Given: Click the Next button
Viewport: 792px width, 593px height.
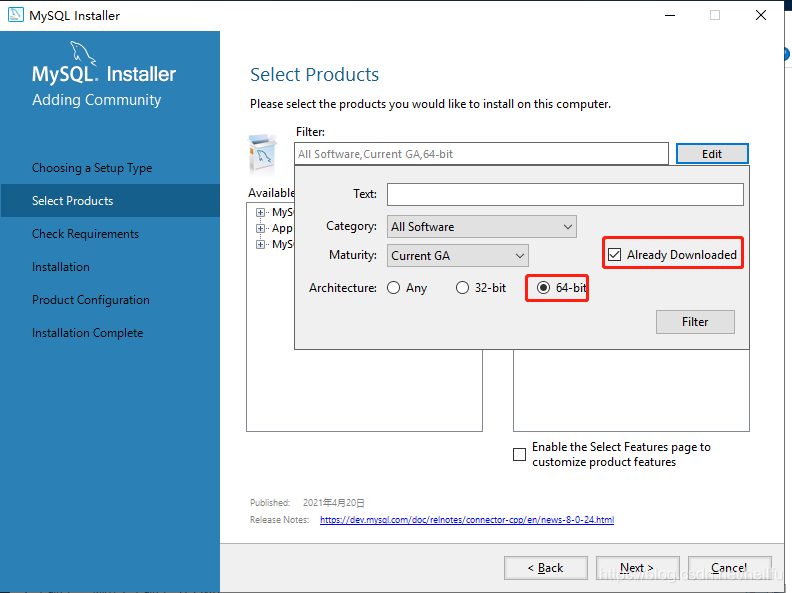Looking at the screenshot, I should pyautogui.click(x=637, y=568).
